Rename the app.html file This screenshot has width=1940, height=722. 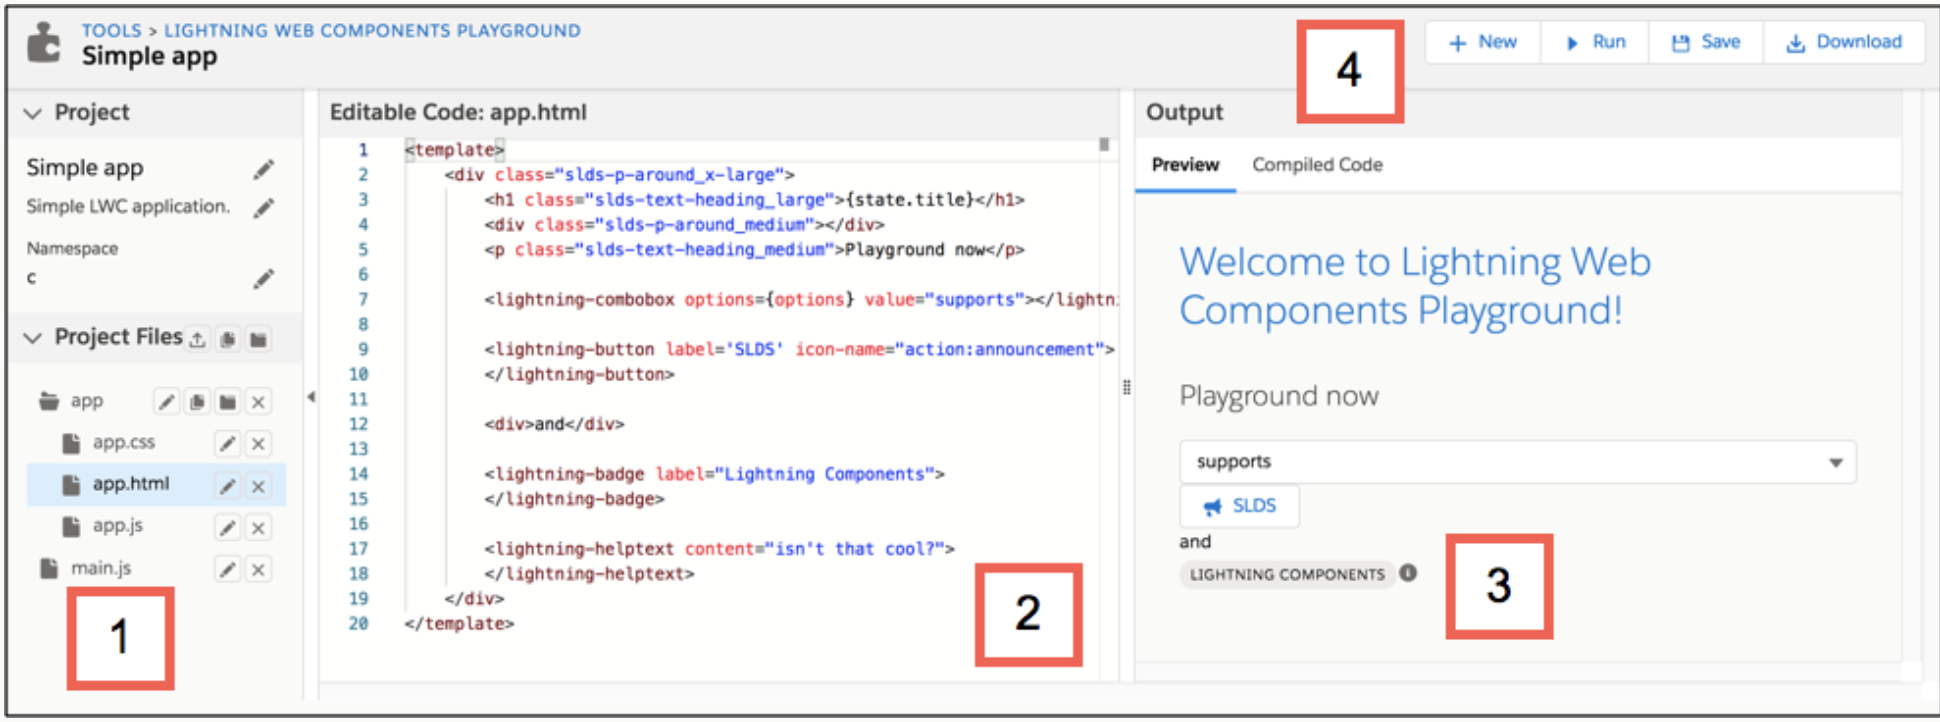click(228, 486)
